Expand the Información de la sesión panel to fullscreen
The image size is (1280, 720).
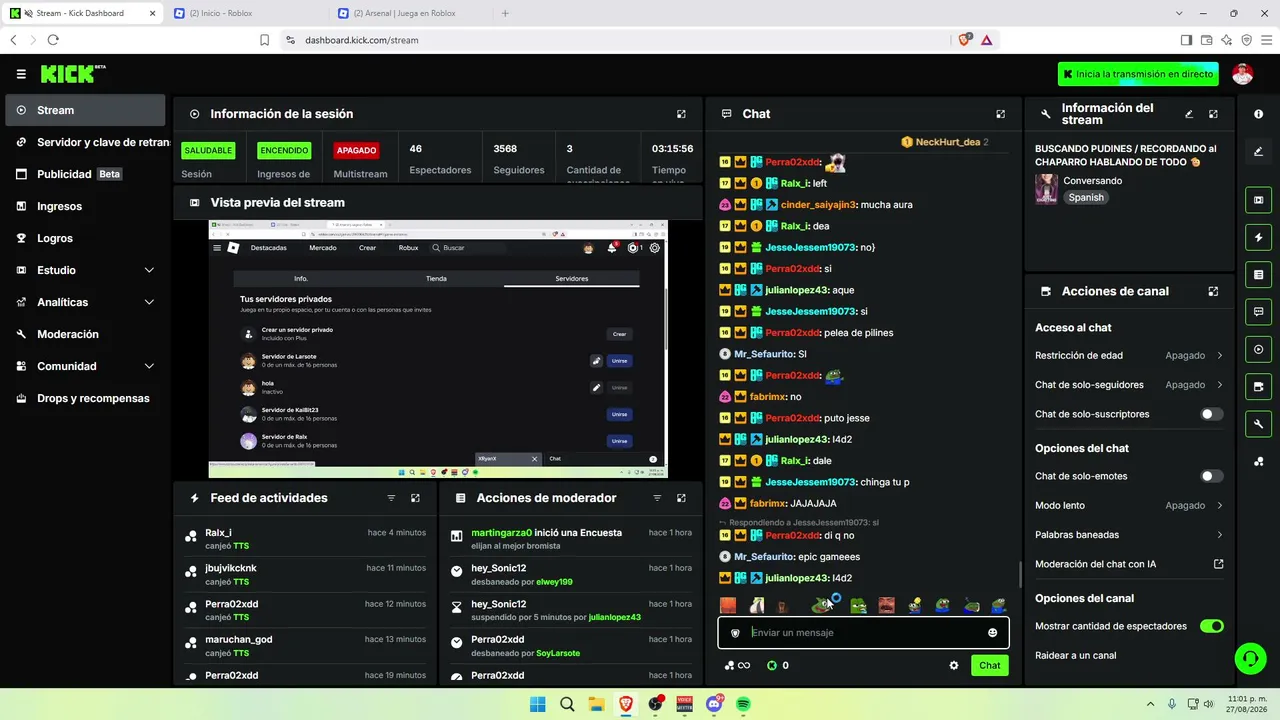click(681, 114)
